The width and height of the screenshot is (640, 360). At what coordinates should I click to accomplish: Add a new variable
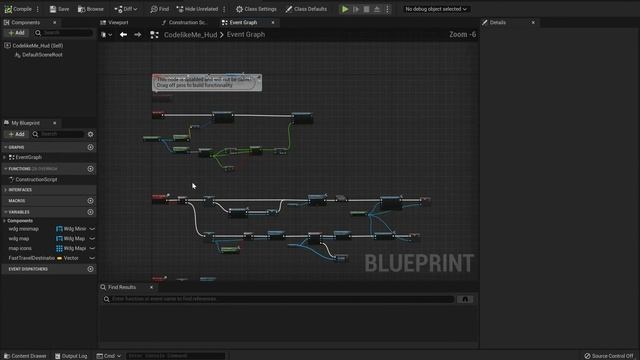[91, 212]
